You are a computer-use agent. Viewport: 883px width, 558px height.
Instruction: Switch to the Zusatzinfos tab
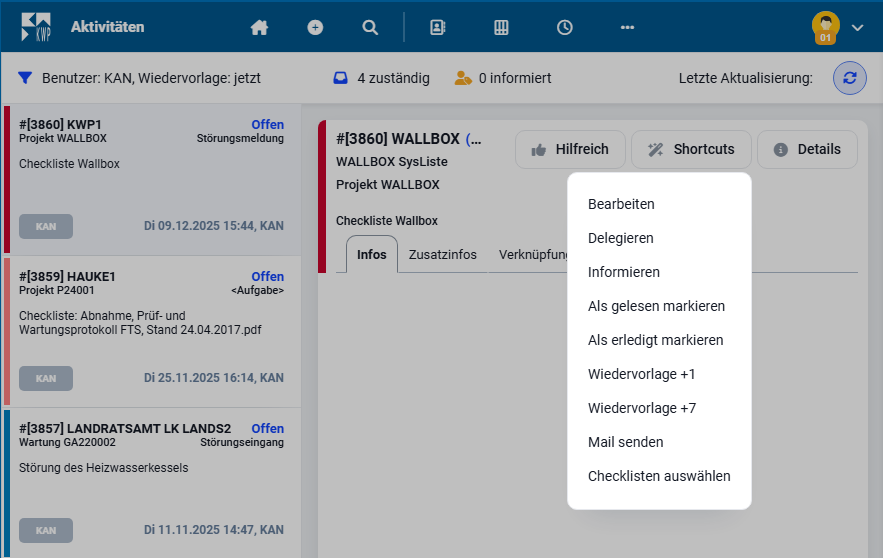coord(442,255)
